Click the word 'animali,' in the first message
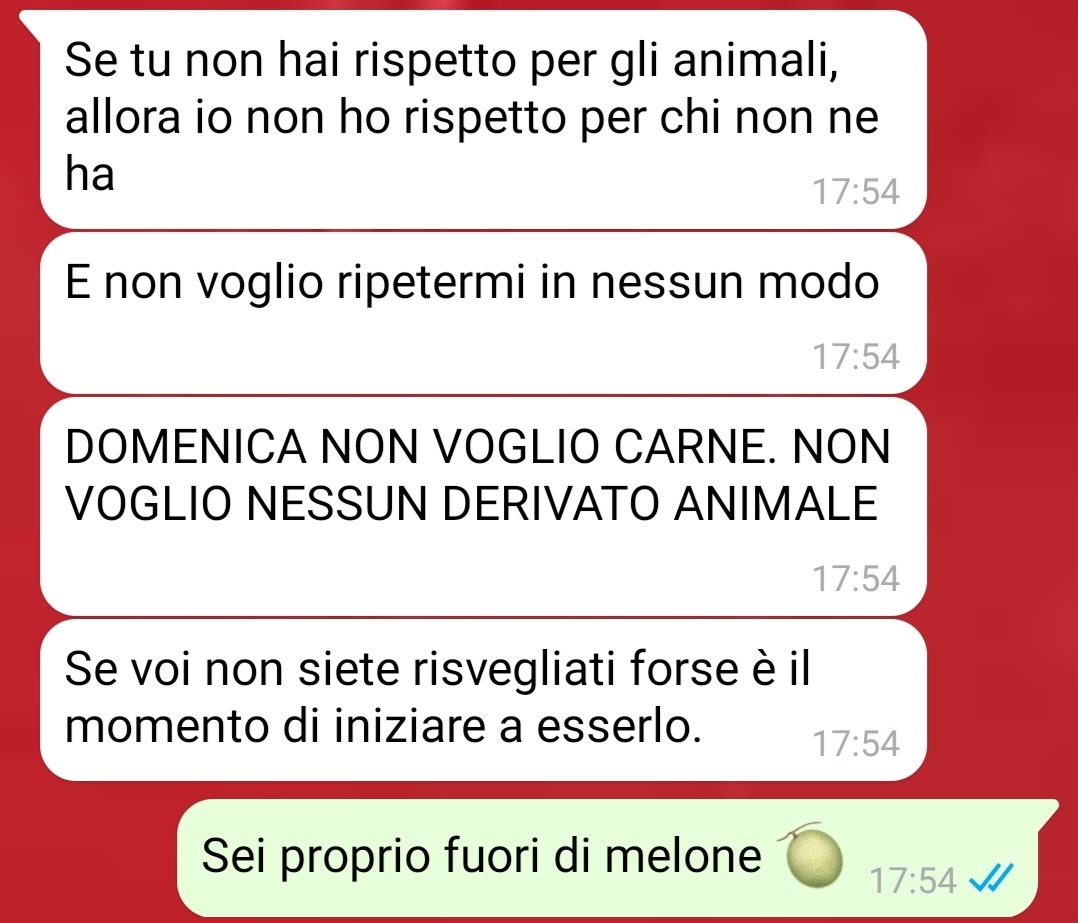The image size is (1078, 923). point(756,60)
